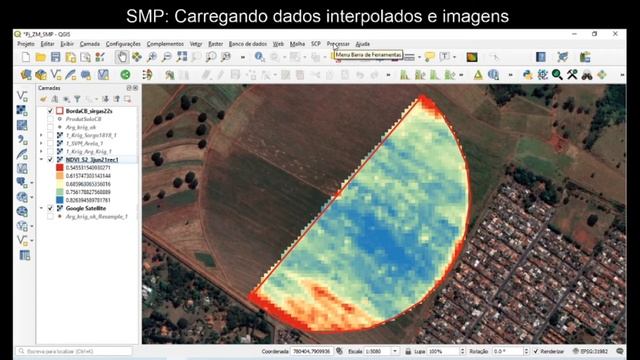
Task: Save the project with floppy disk icon
Action: 56,57
